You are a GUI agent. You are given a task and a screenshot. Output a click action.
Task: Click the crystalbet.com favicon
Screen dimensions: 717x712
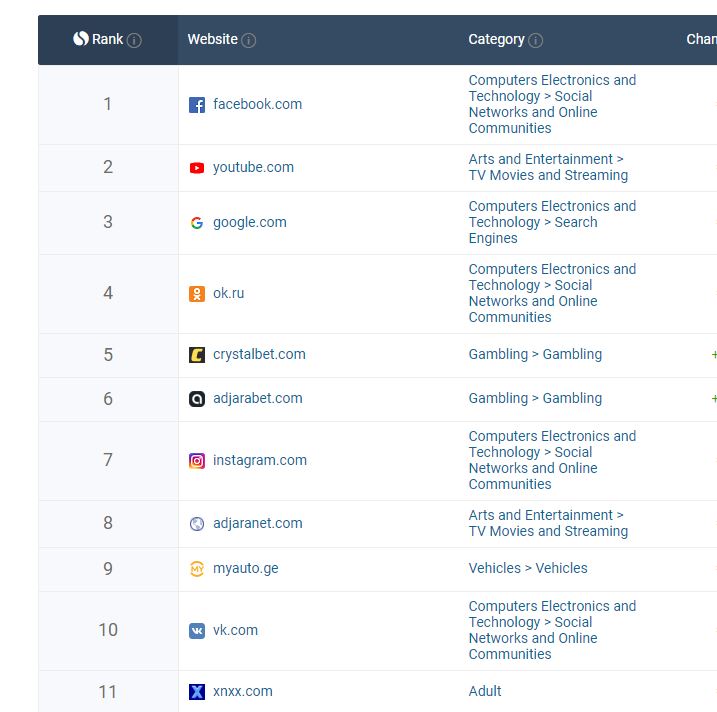click(x=197, y=355)
